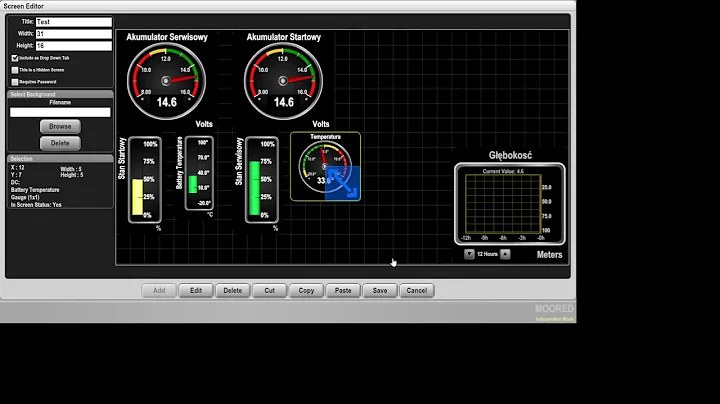Click the Edit button

pyautogui.click(x=196, y=291)
